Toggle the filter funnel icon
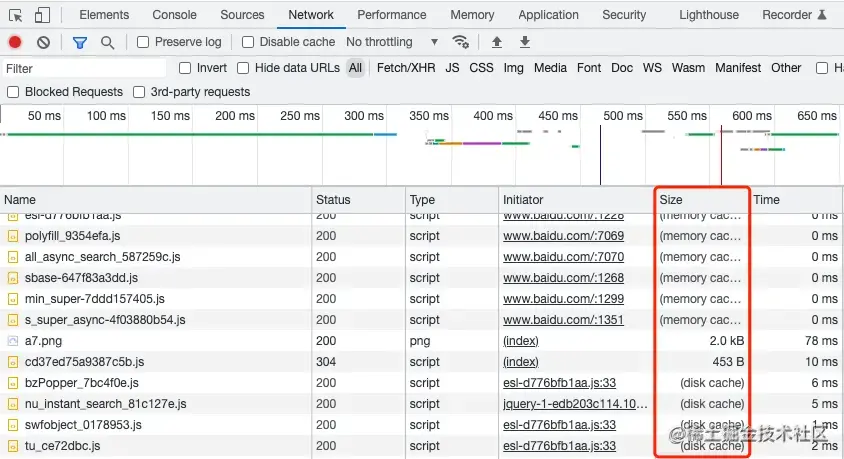Viewport: 844px width, 459px height. click(x=80, y=43)
